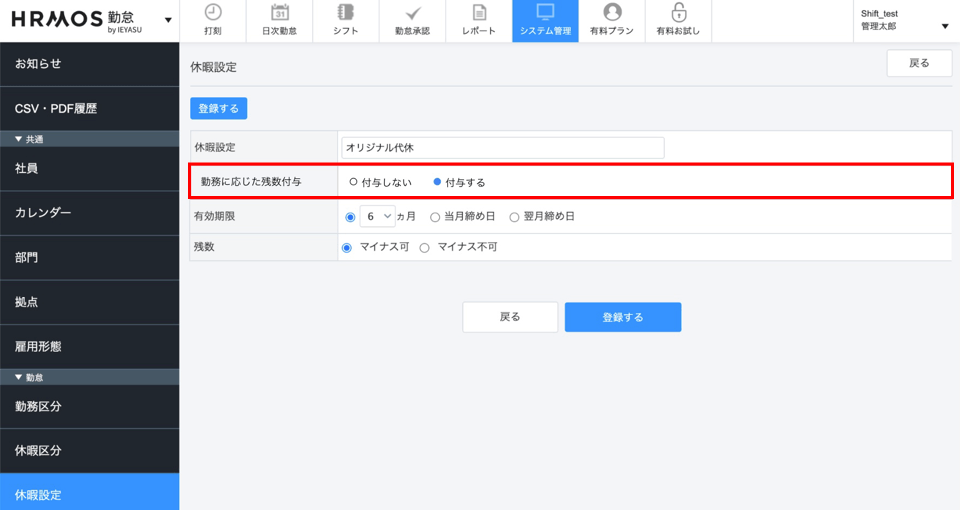Open the レポート document icon

(479, 13)
